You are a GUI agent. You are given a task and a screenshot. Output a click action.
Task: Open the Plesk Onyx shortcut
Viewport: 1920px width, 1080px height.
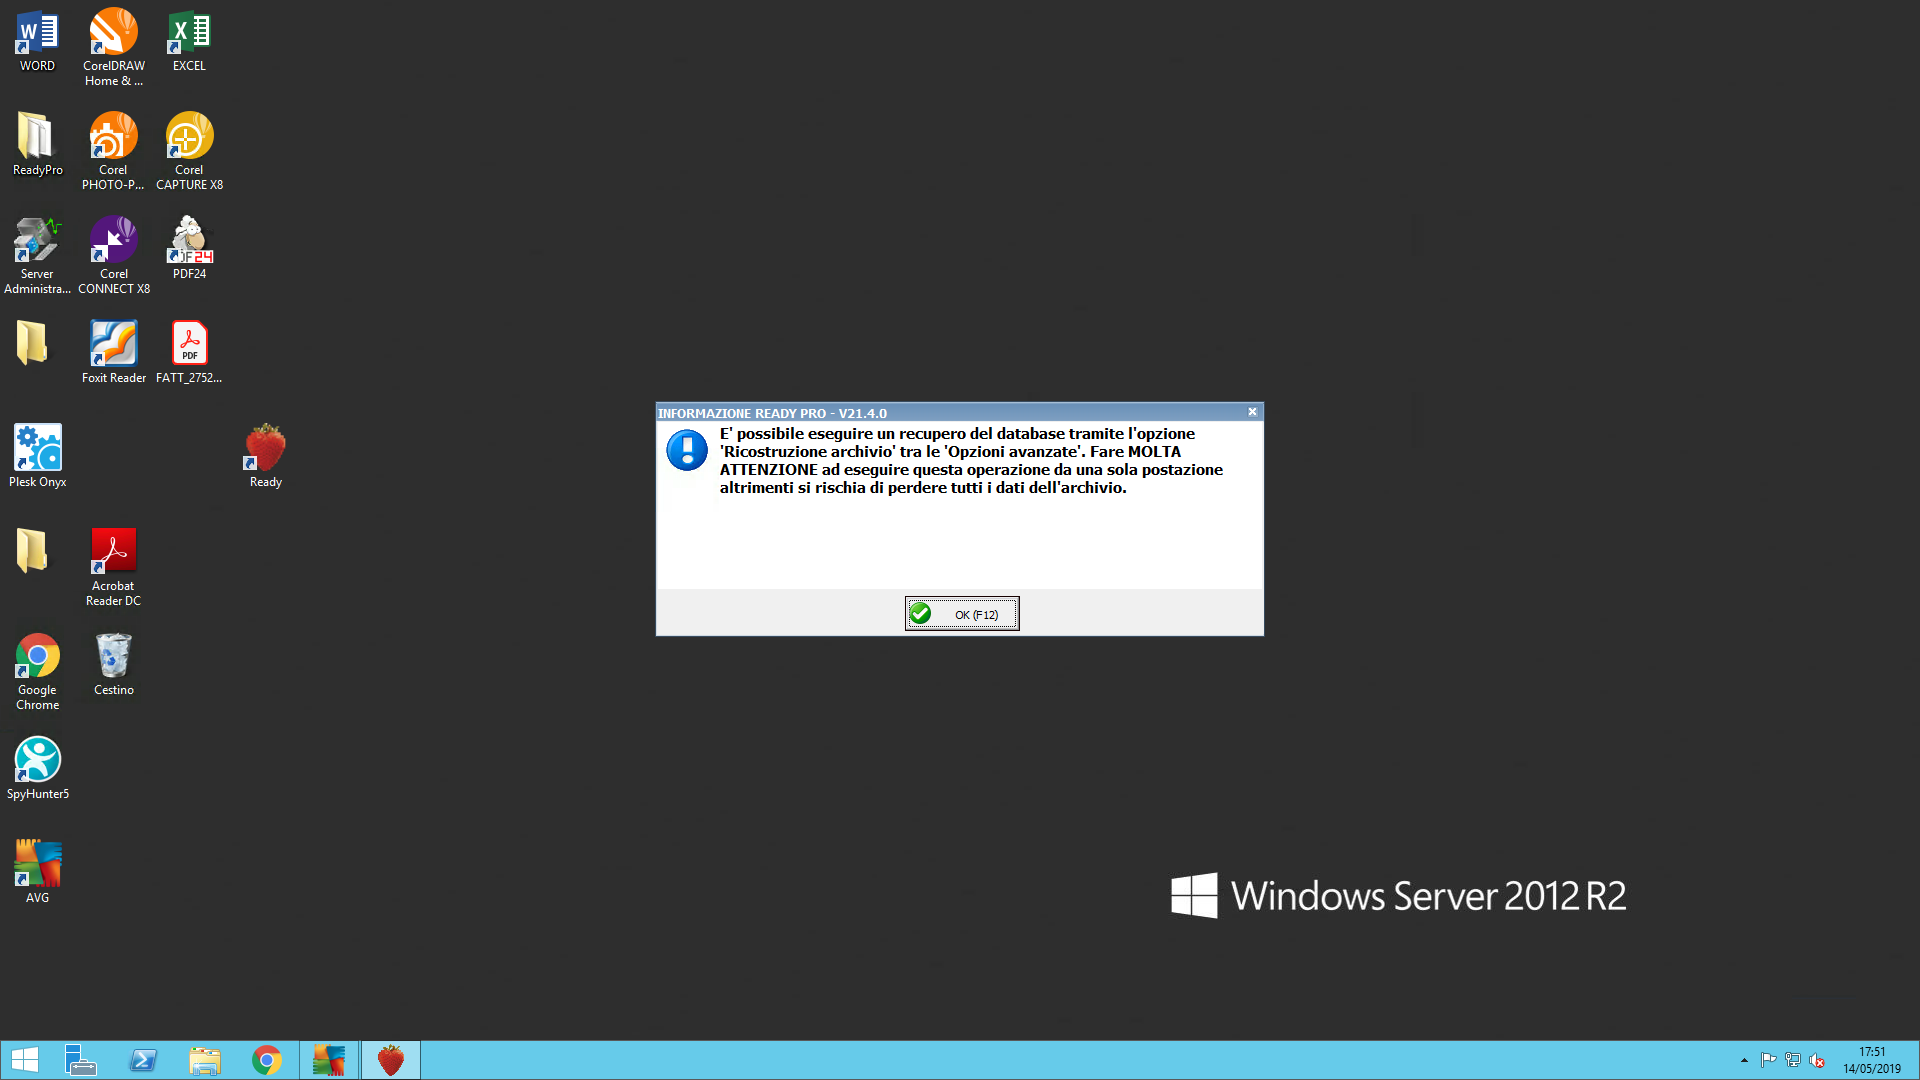point(37,456)
